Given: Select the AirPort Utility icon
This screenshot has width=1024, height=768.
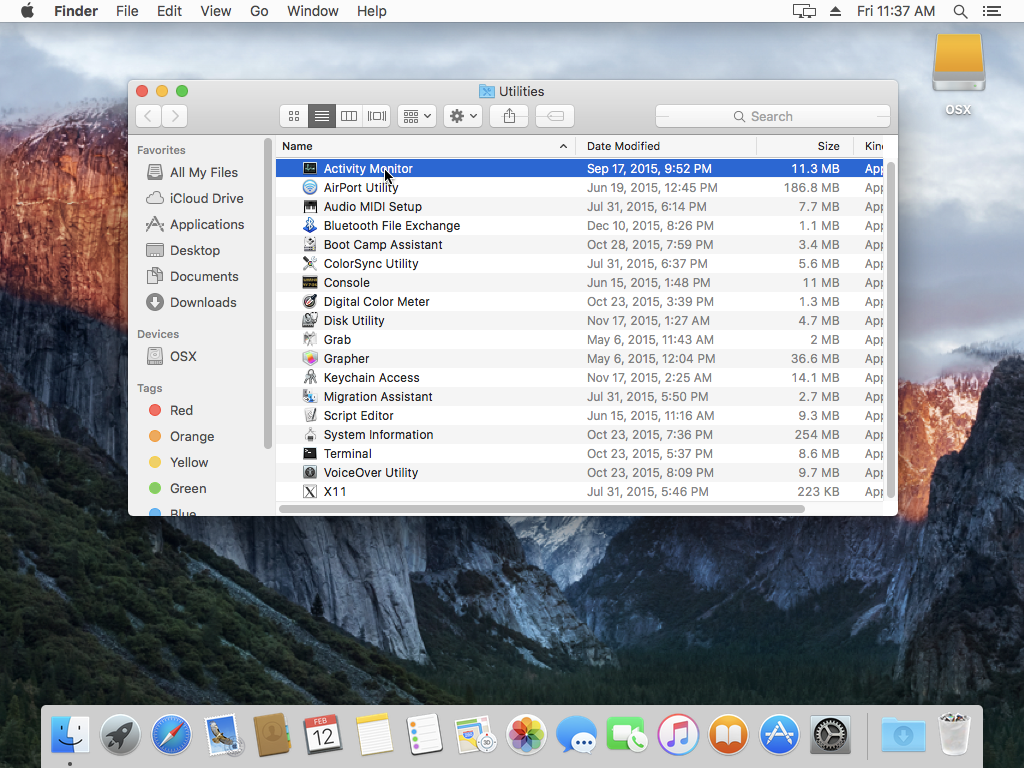Looking at the screenshot, I should (x=310, y=187).
